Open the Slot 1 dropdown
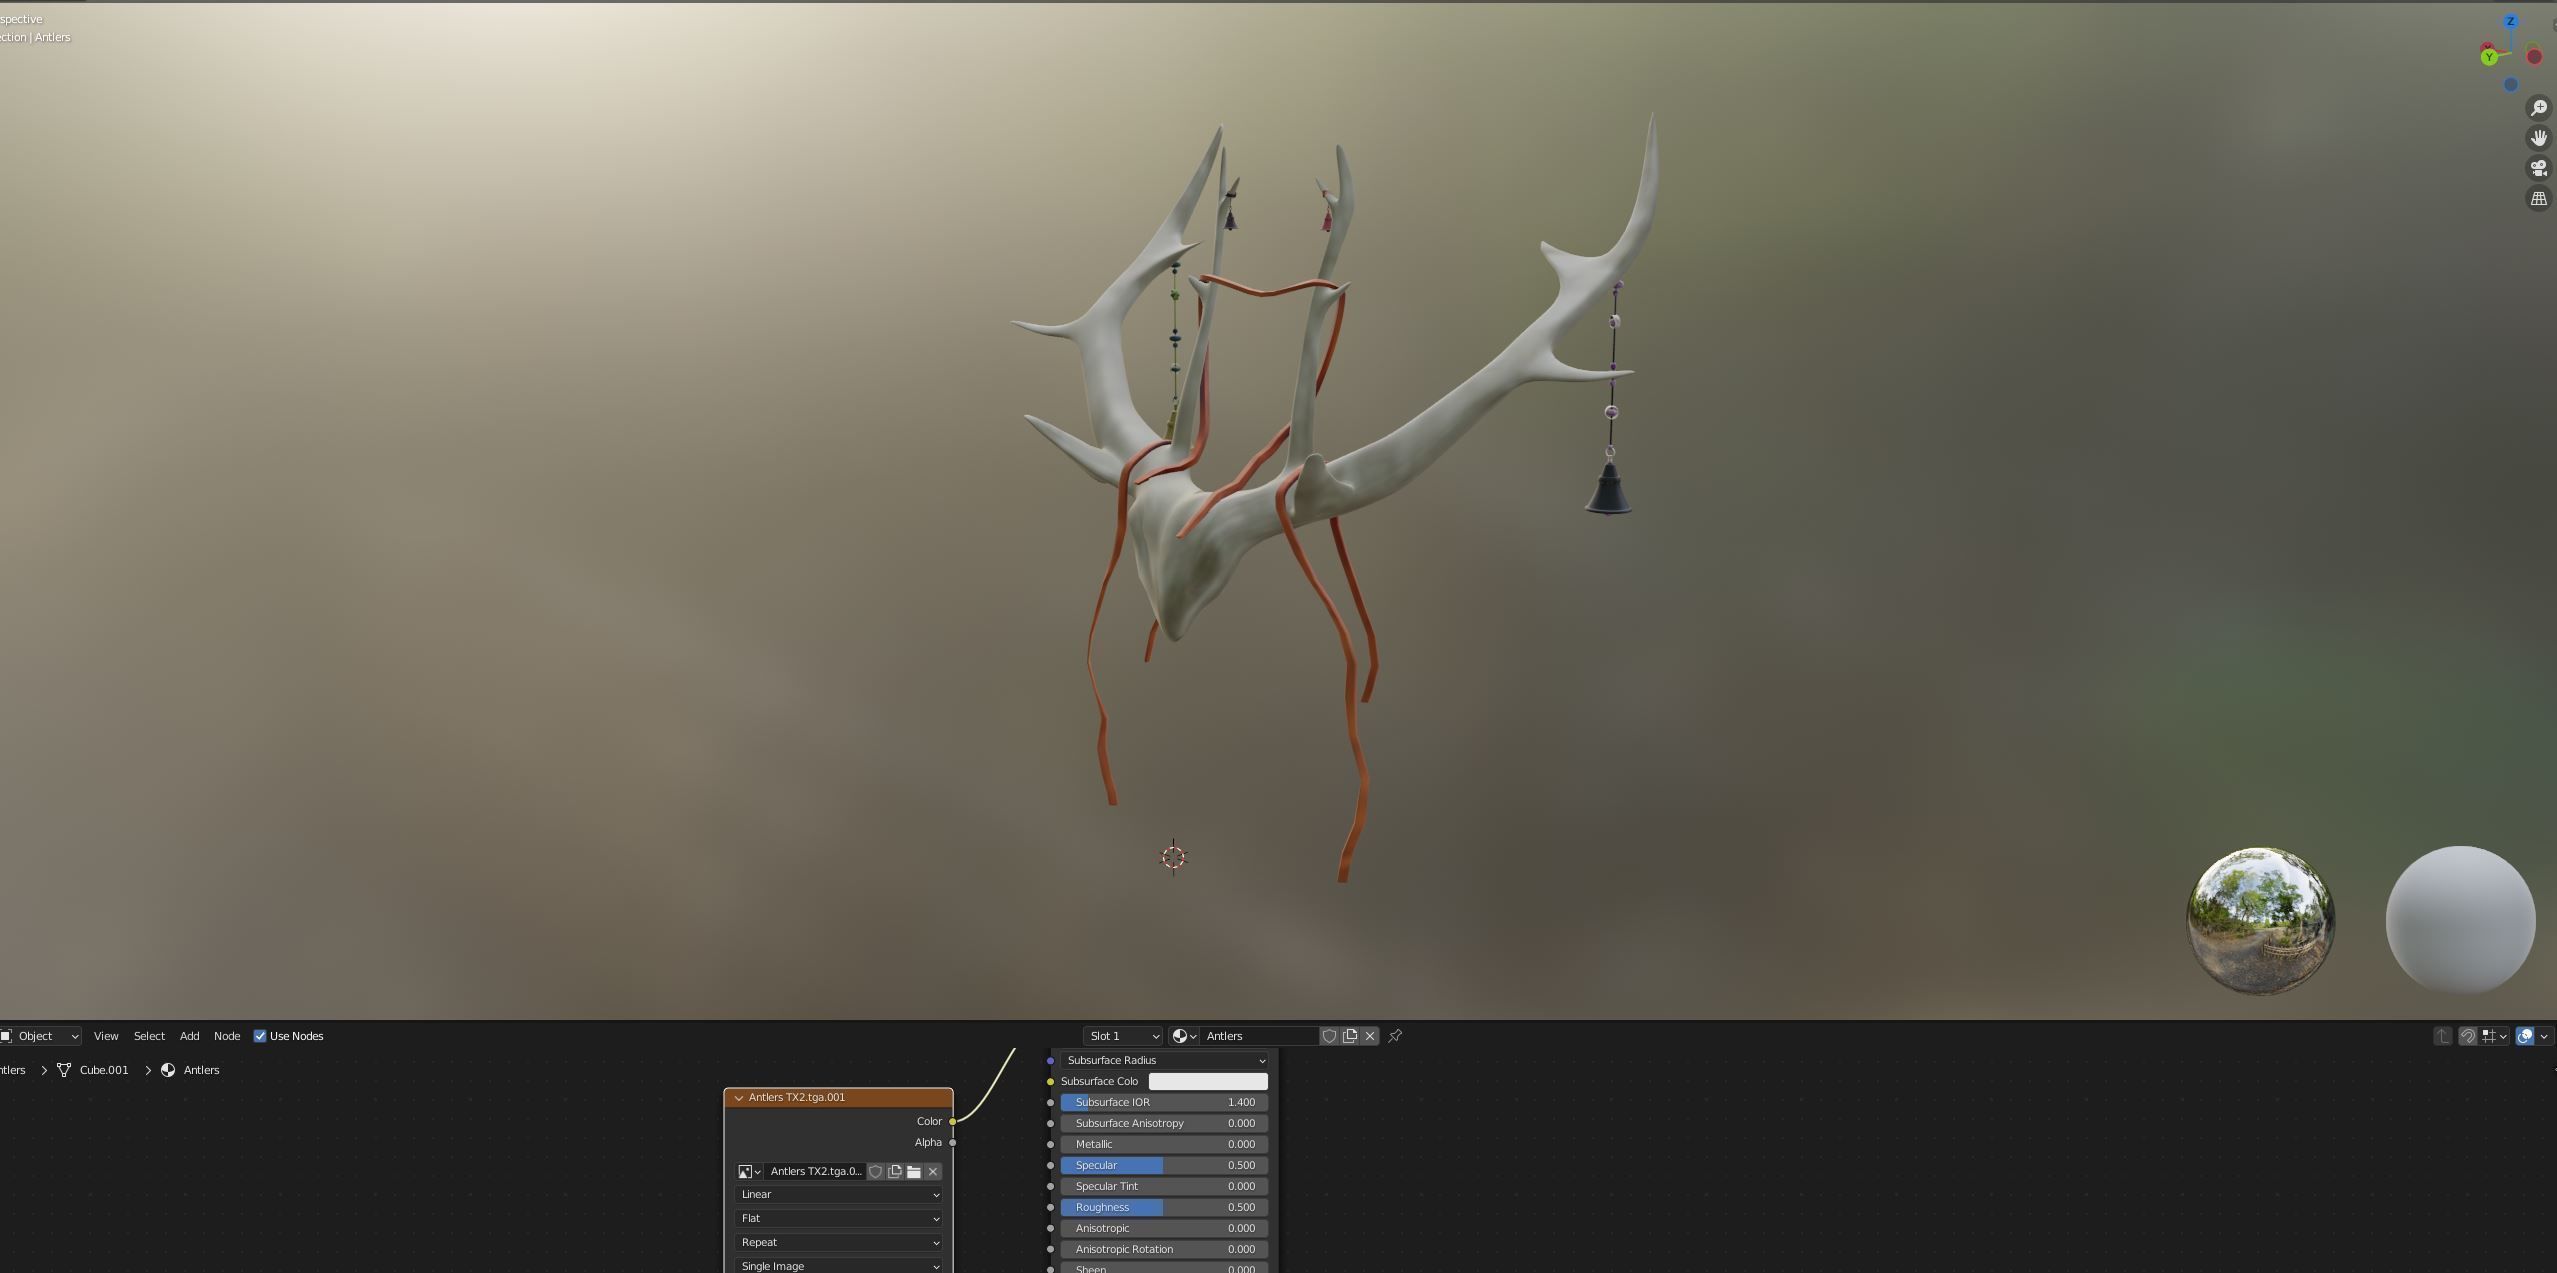 [x=1123, y=1036]
